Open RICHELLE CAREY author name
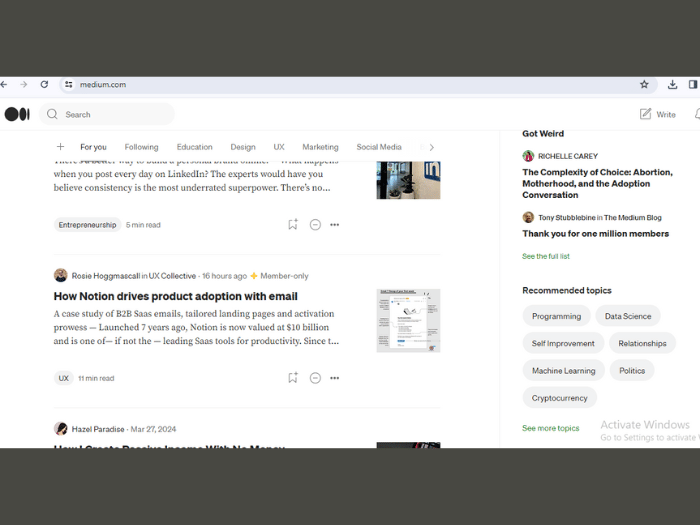Image resolution: width=700 pixels, height=525 pixels. pyautogui.click(x=568, y=156)
